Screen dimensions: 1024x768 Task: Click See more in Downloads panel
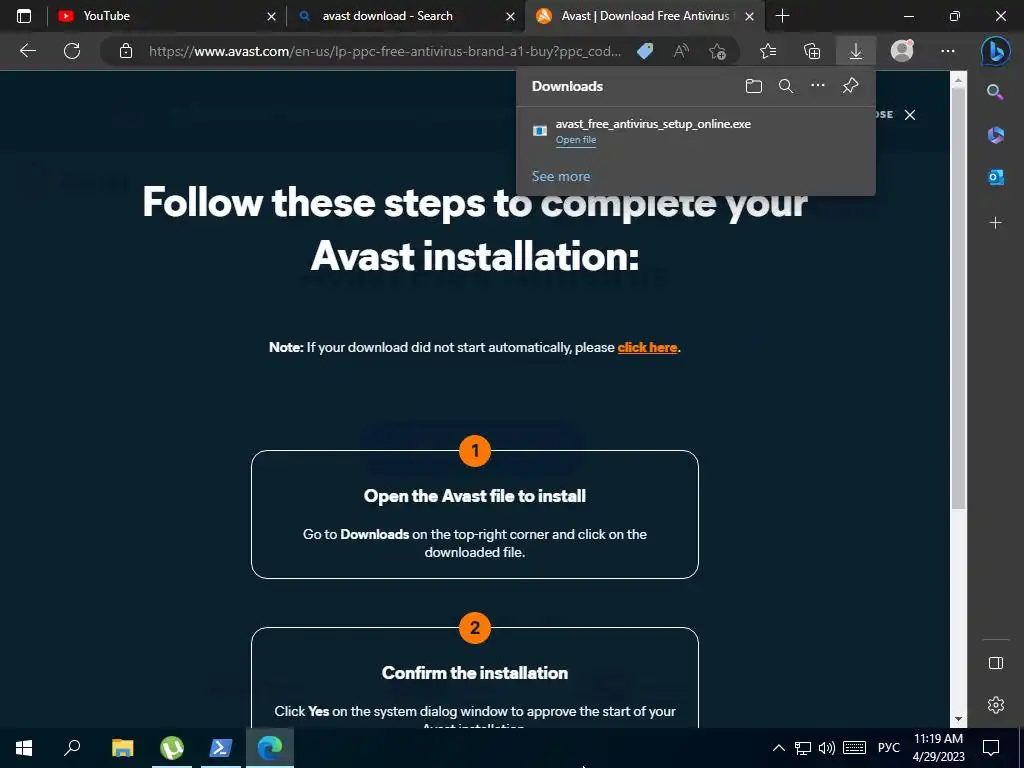560,176
